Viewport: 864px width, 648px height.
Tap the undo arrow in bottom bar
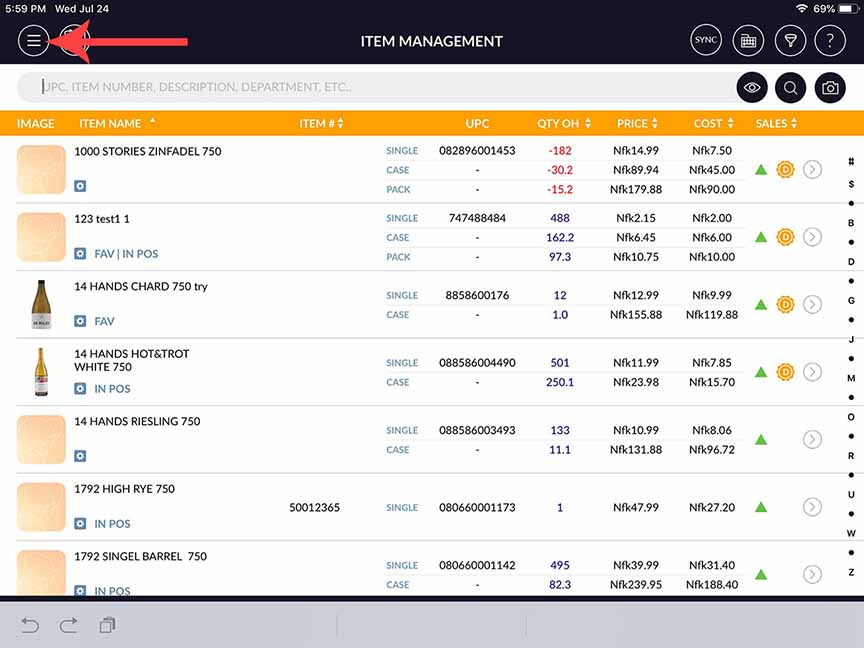click(30, 625)
